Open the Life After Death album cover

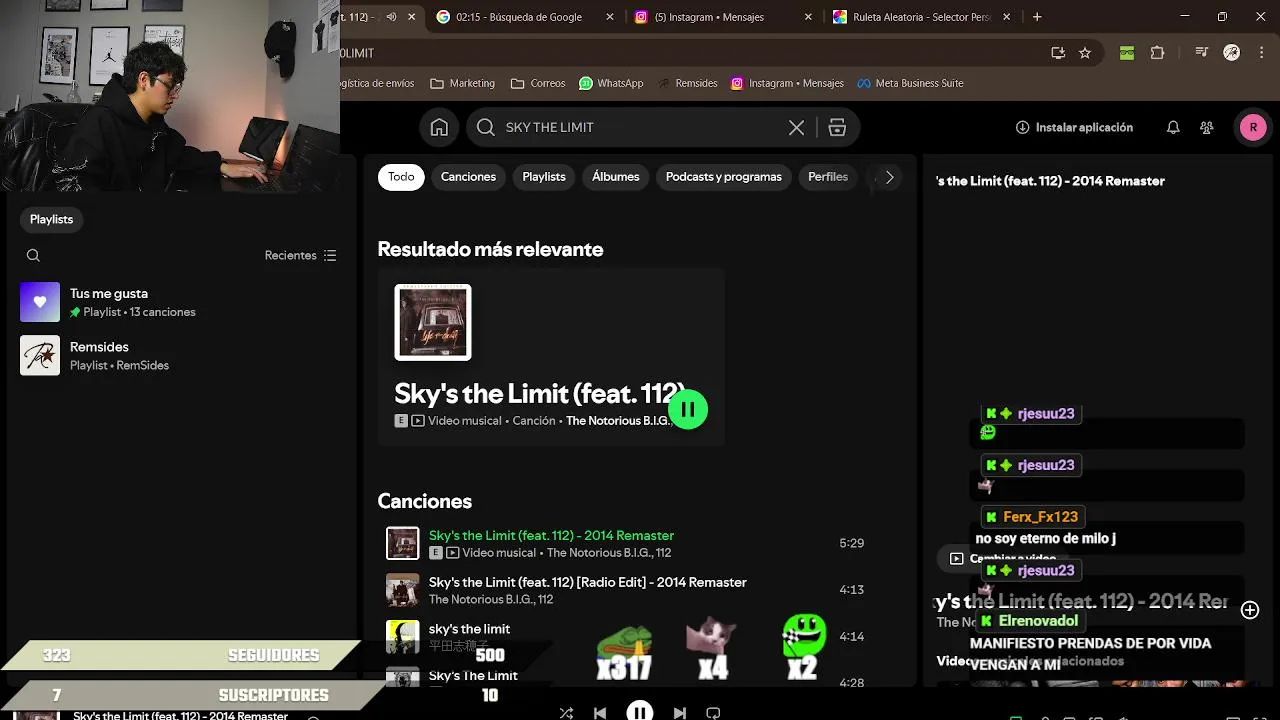coord(433,322)
